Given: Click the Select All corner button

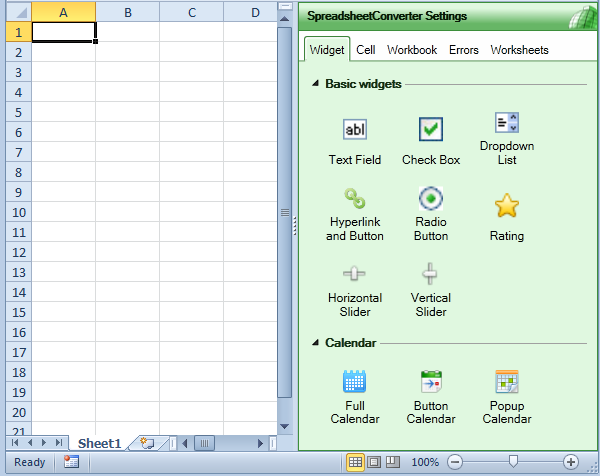Looking at the screenshot, I should coord(18,12).
